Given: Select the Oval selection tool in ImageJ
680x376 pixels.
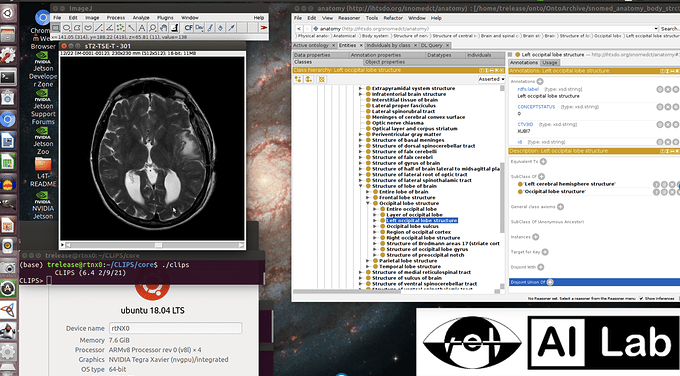Looking at the screenshot, I should pos(67,28).
